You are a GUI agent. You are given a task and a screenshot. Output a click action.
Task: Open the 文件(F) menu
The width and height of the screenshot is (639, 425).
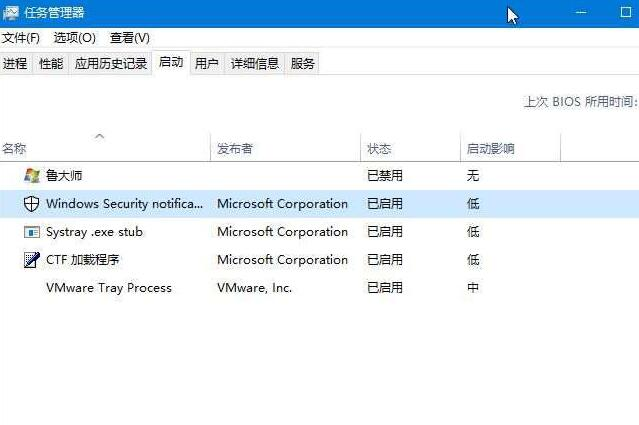[x=20, y=38]
